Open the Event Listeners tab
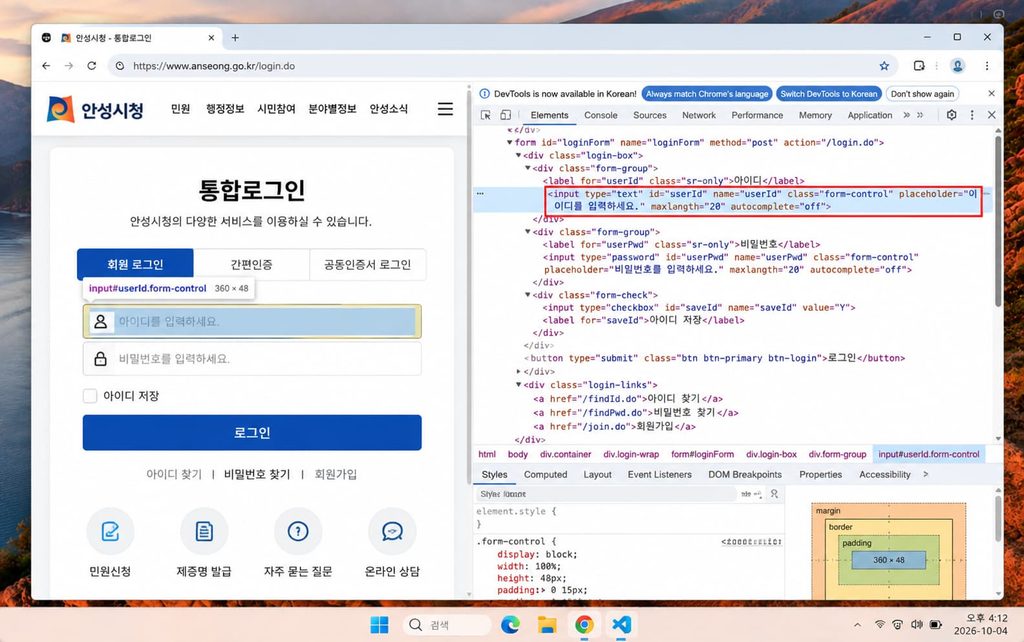The width and height of the screenshot is (1024, 642). 660,475
